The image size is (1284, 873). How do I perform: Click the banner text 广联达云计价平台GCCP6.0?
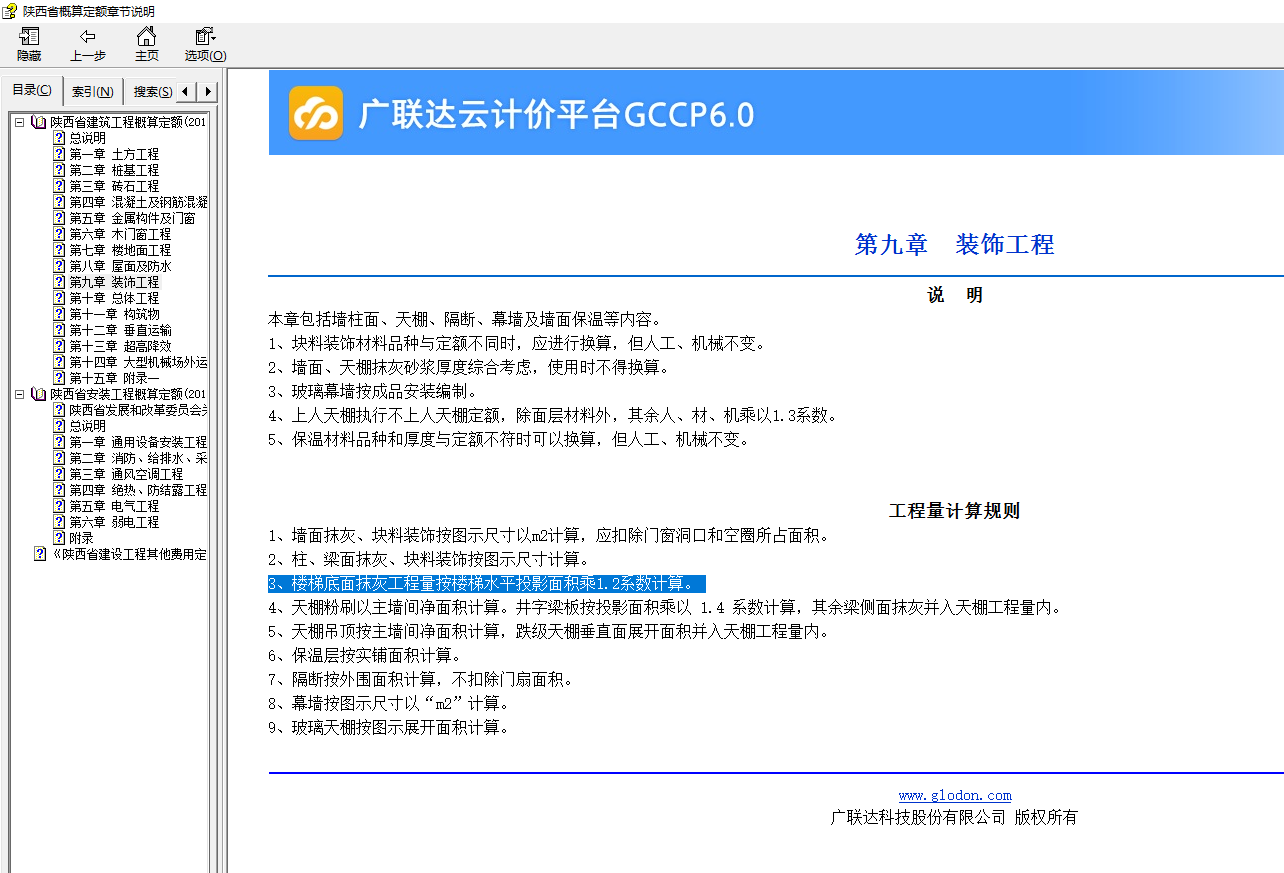(556, 114)
